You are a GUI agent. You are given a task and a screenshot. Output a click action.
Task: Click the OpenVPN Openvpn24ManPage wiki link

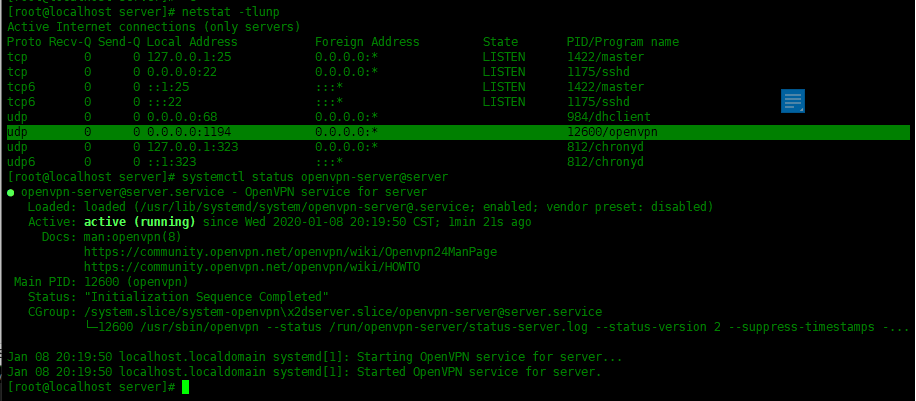tap(290, 252)
